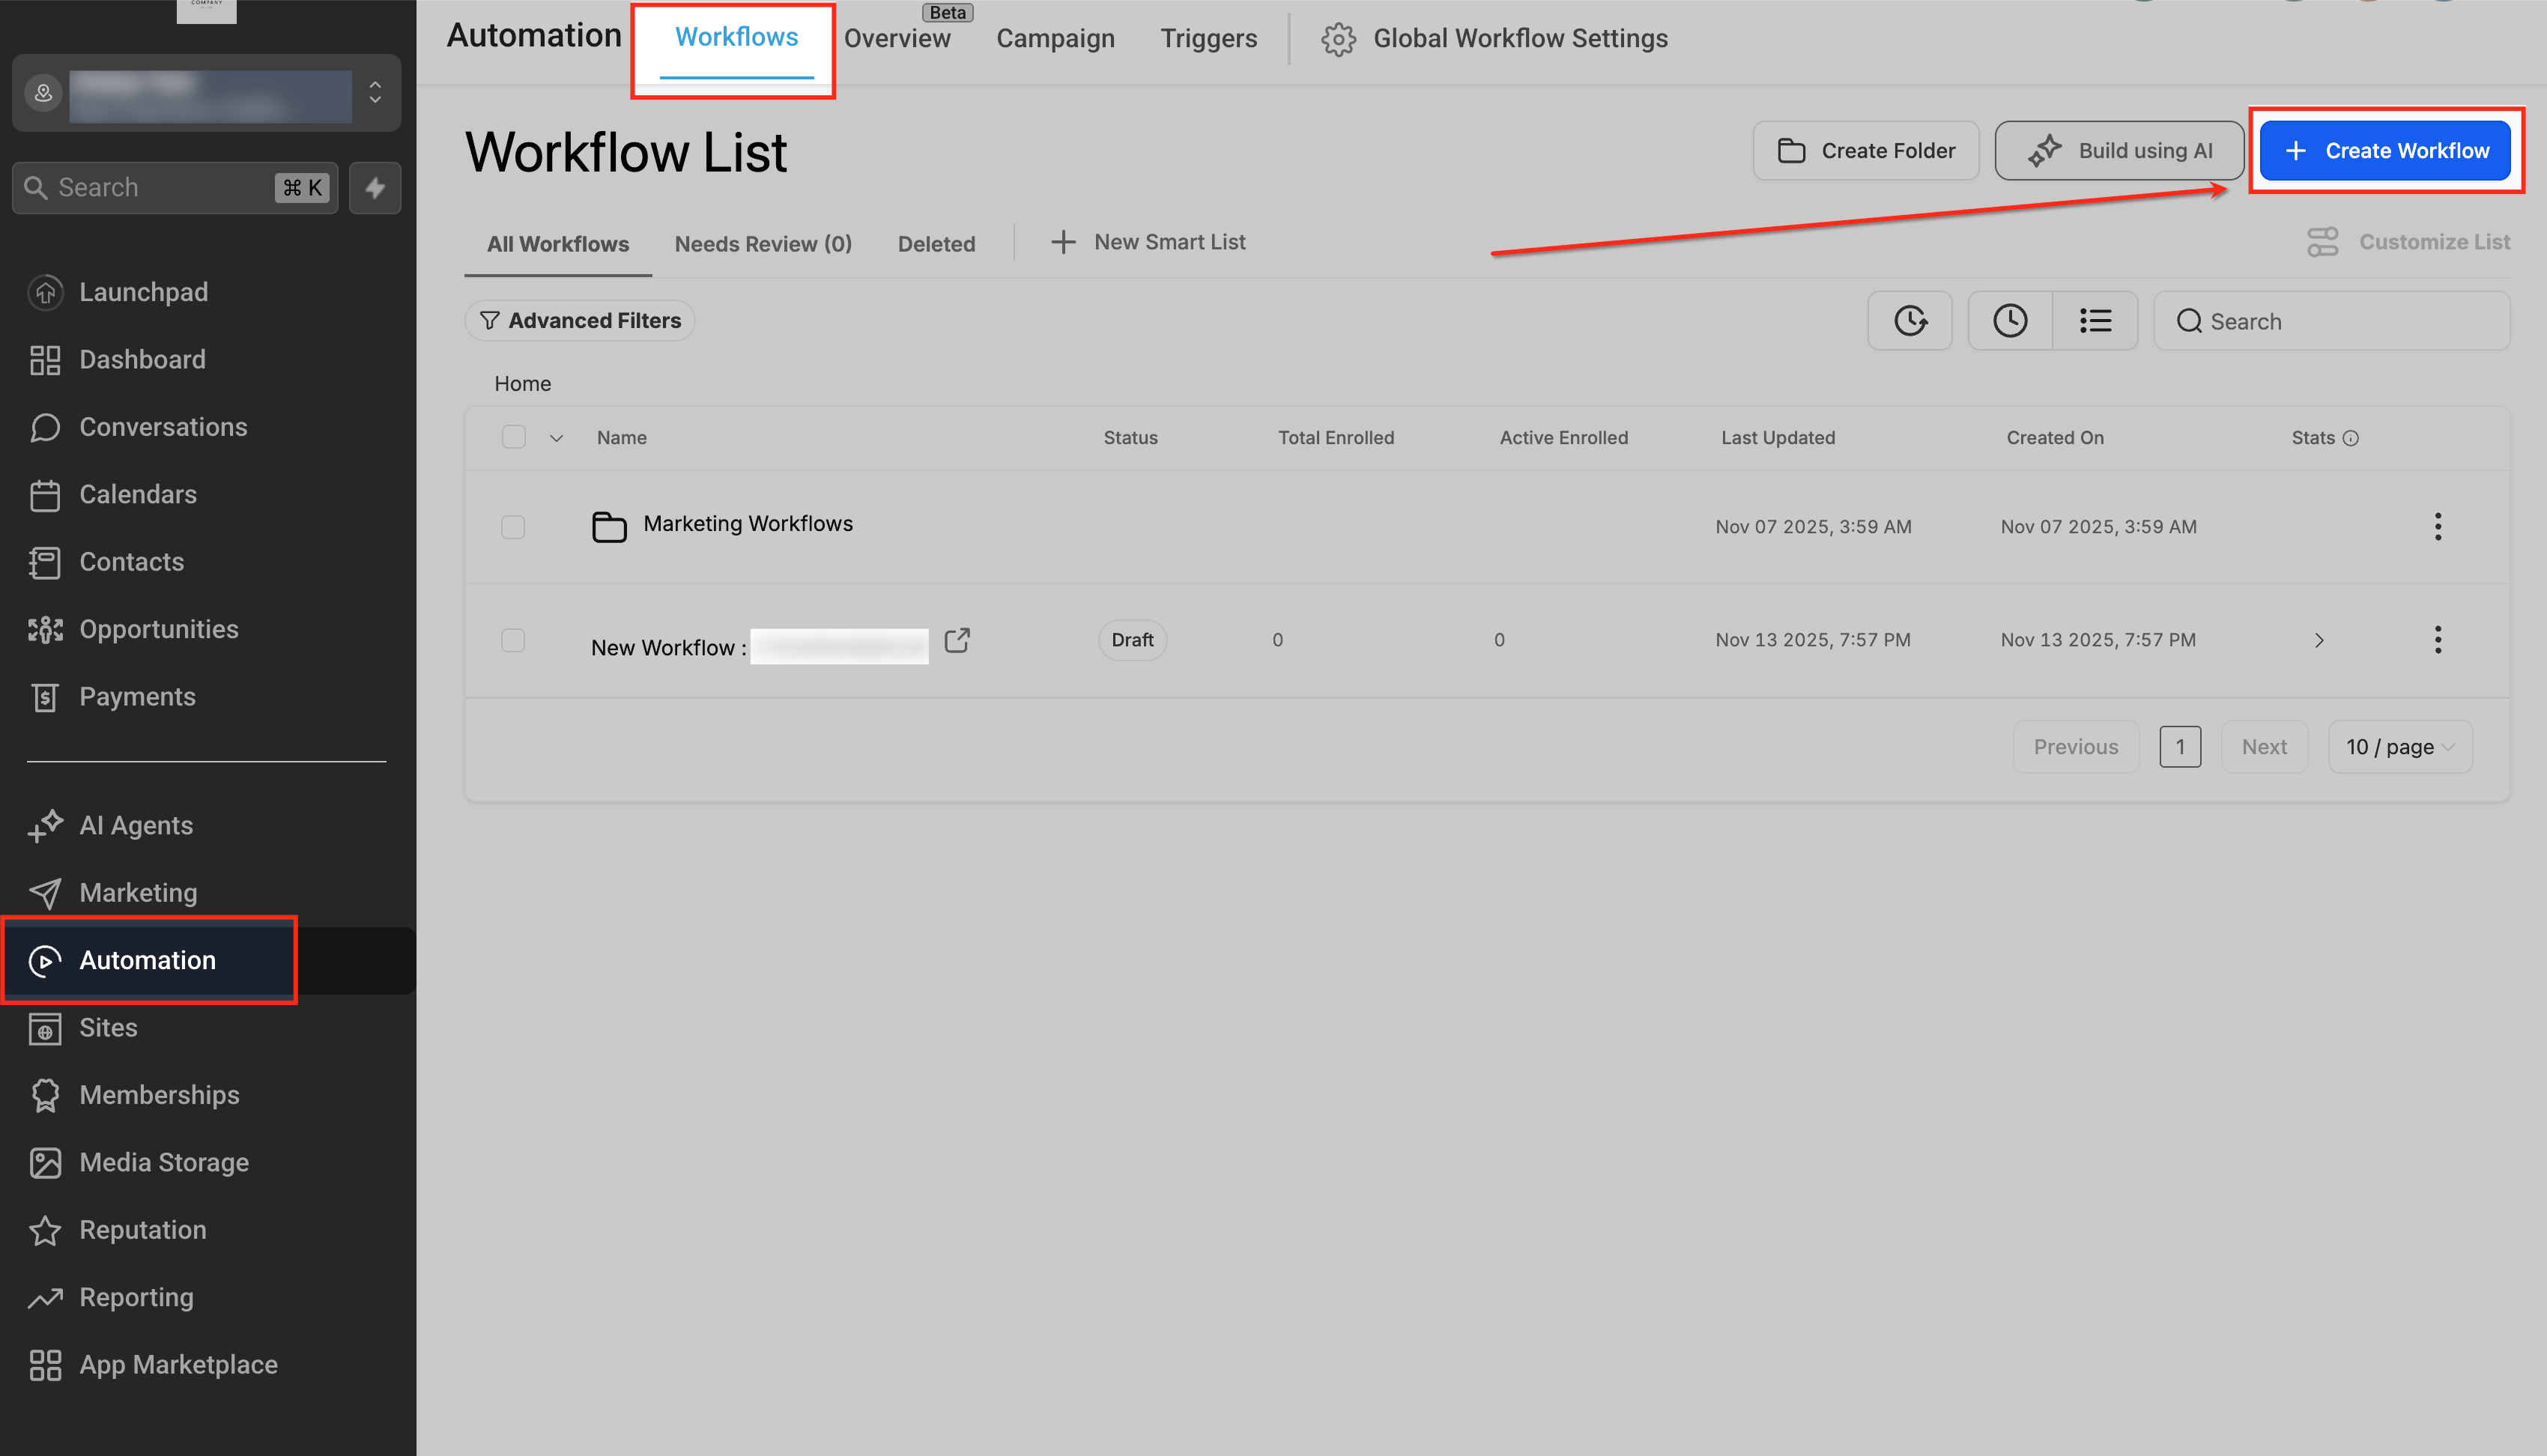Image resolution: width=2547 pixels, height=1456 pixels.
Task: Click the external link icon beside New Workflow
Action: pyautogui.click(x=957, y=640)
